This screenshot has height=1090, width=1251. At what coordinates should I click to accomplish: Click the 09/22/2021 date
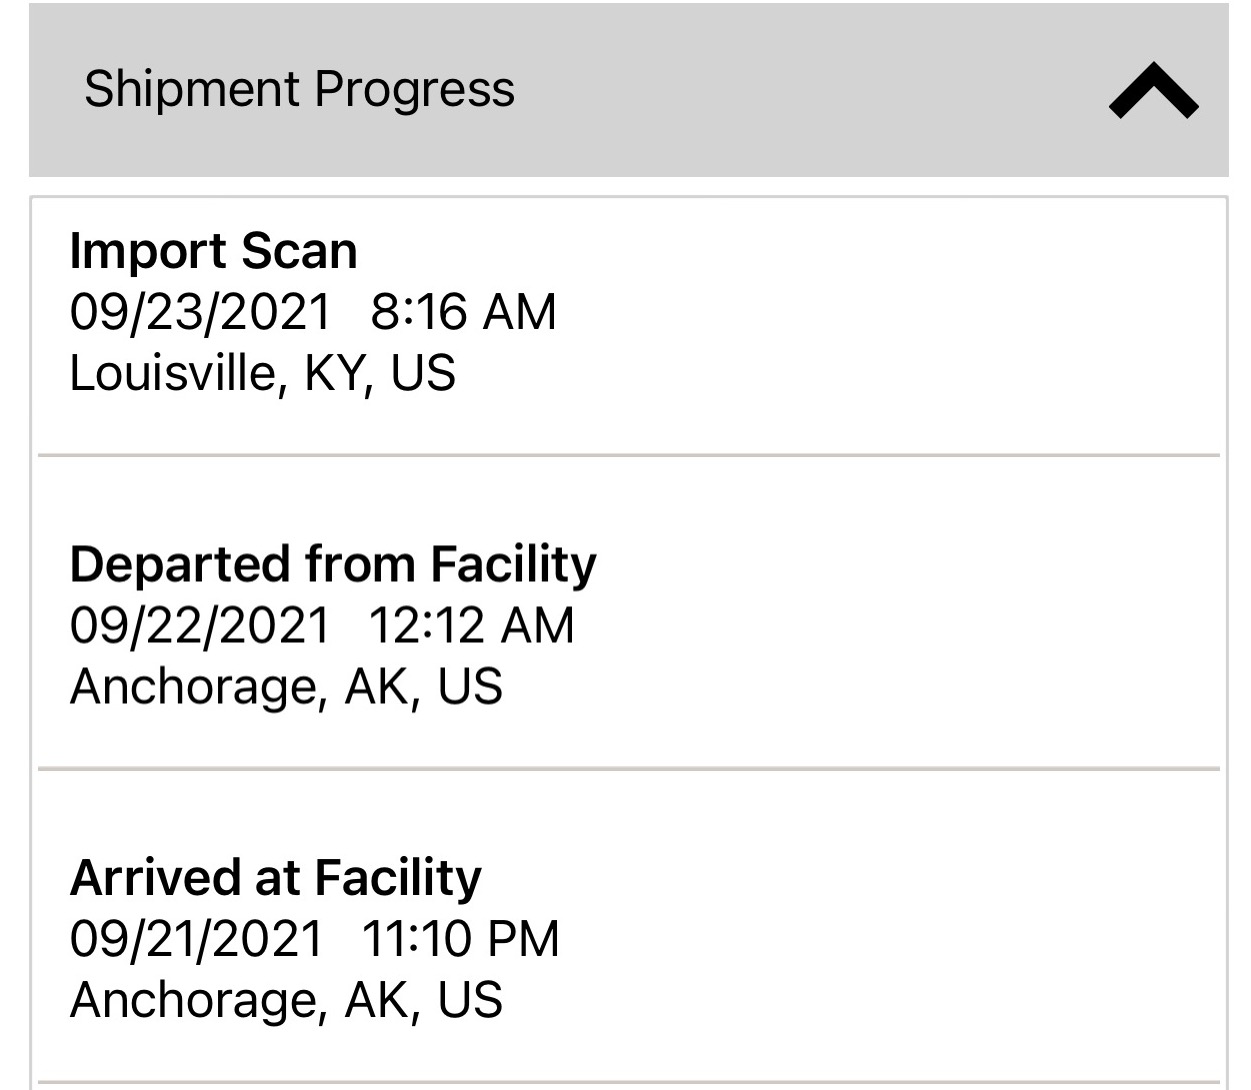tap(199, 626)
